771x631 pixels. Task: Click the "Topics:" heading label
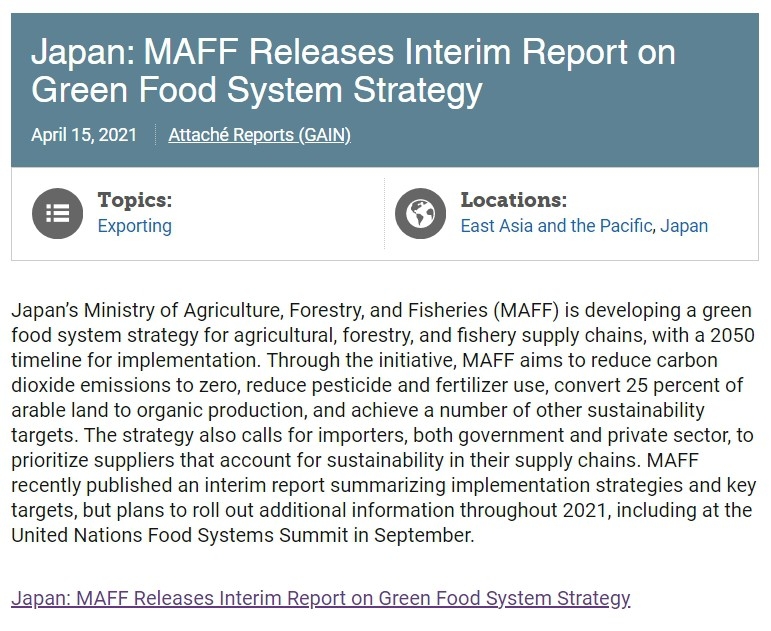(134, 200)
